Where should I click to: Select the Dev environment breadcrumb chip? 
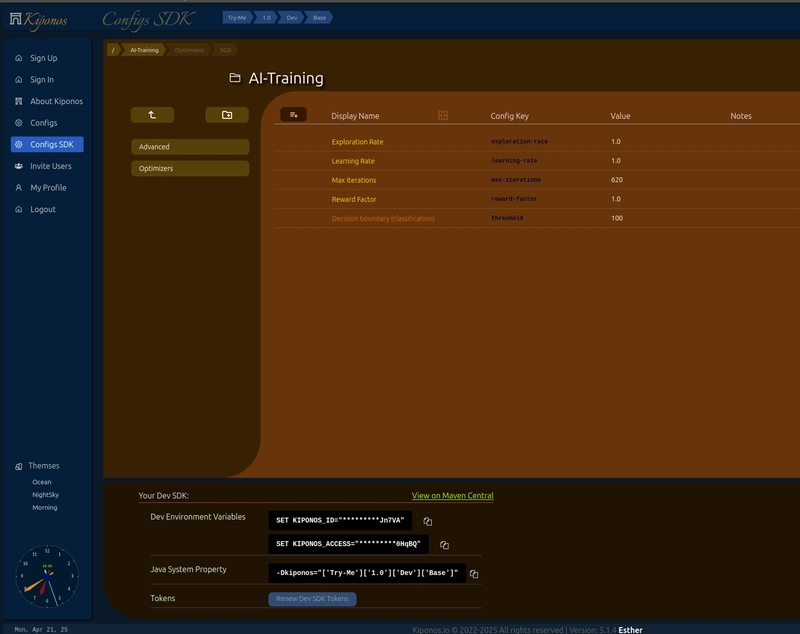pos(291,18)
